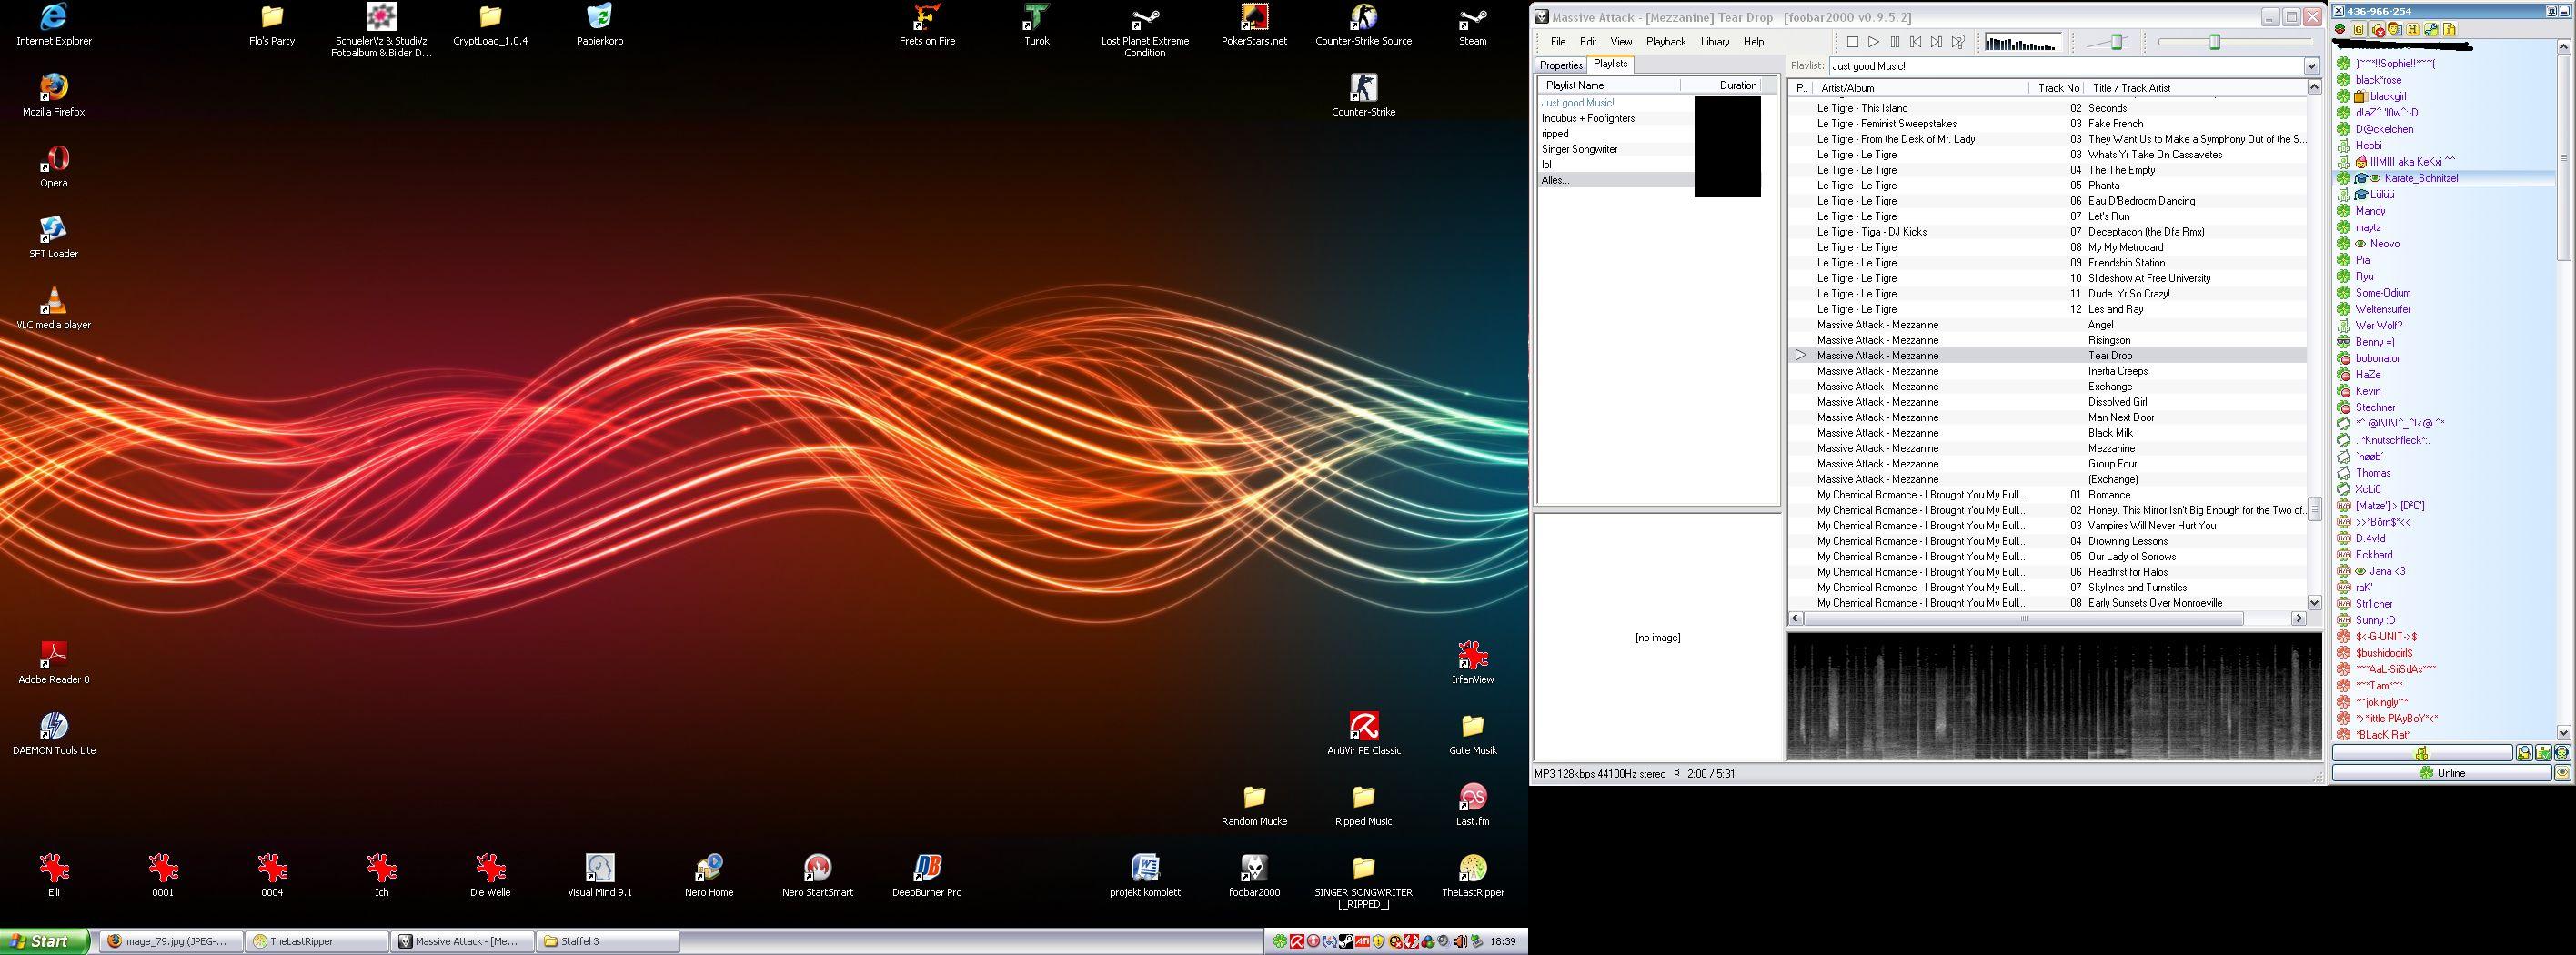Switch to the Properties tab
2576x955 pixels.
pos(1561,65)
